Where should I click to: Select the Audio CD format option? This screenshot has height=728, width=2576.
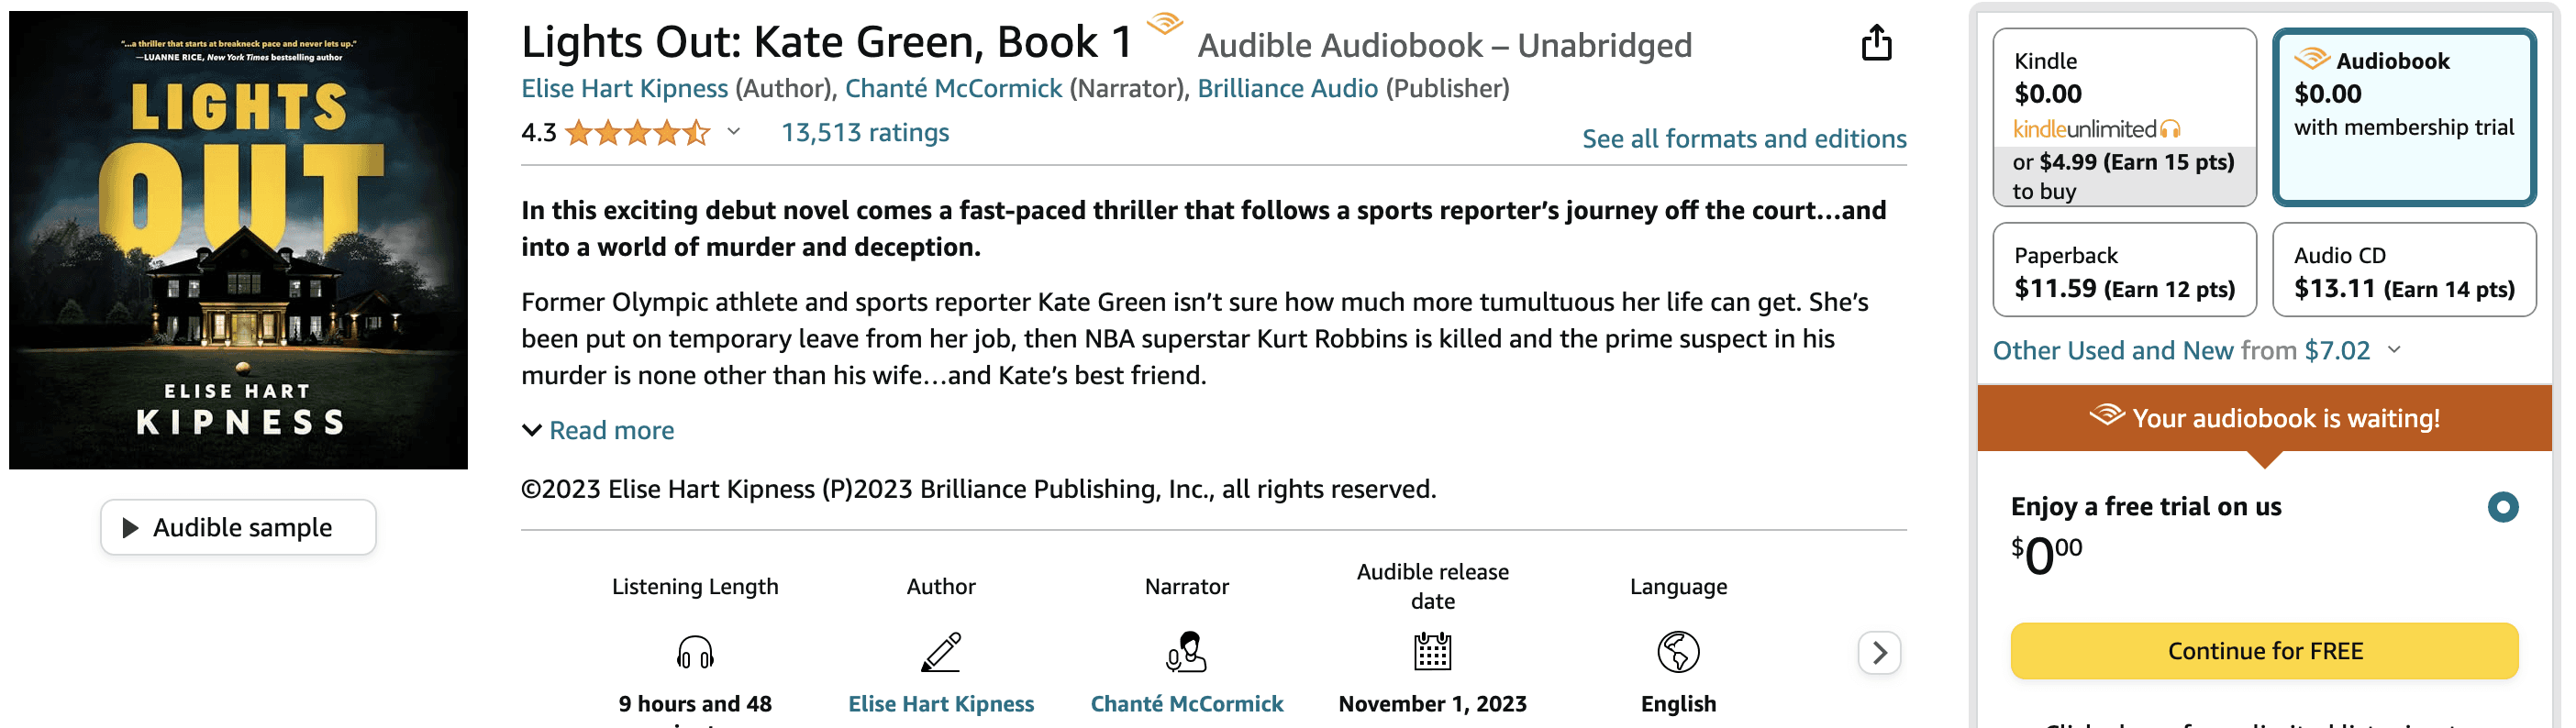point(2404,270)
